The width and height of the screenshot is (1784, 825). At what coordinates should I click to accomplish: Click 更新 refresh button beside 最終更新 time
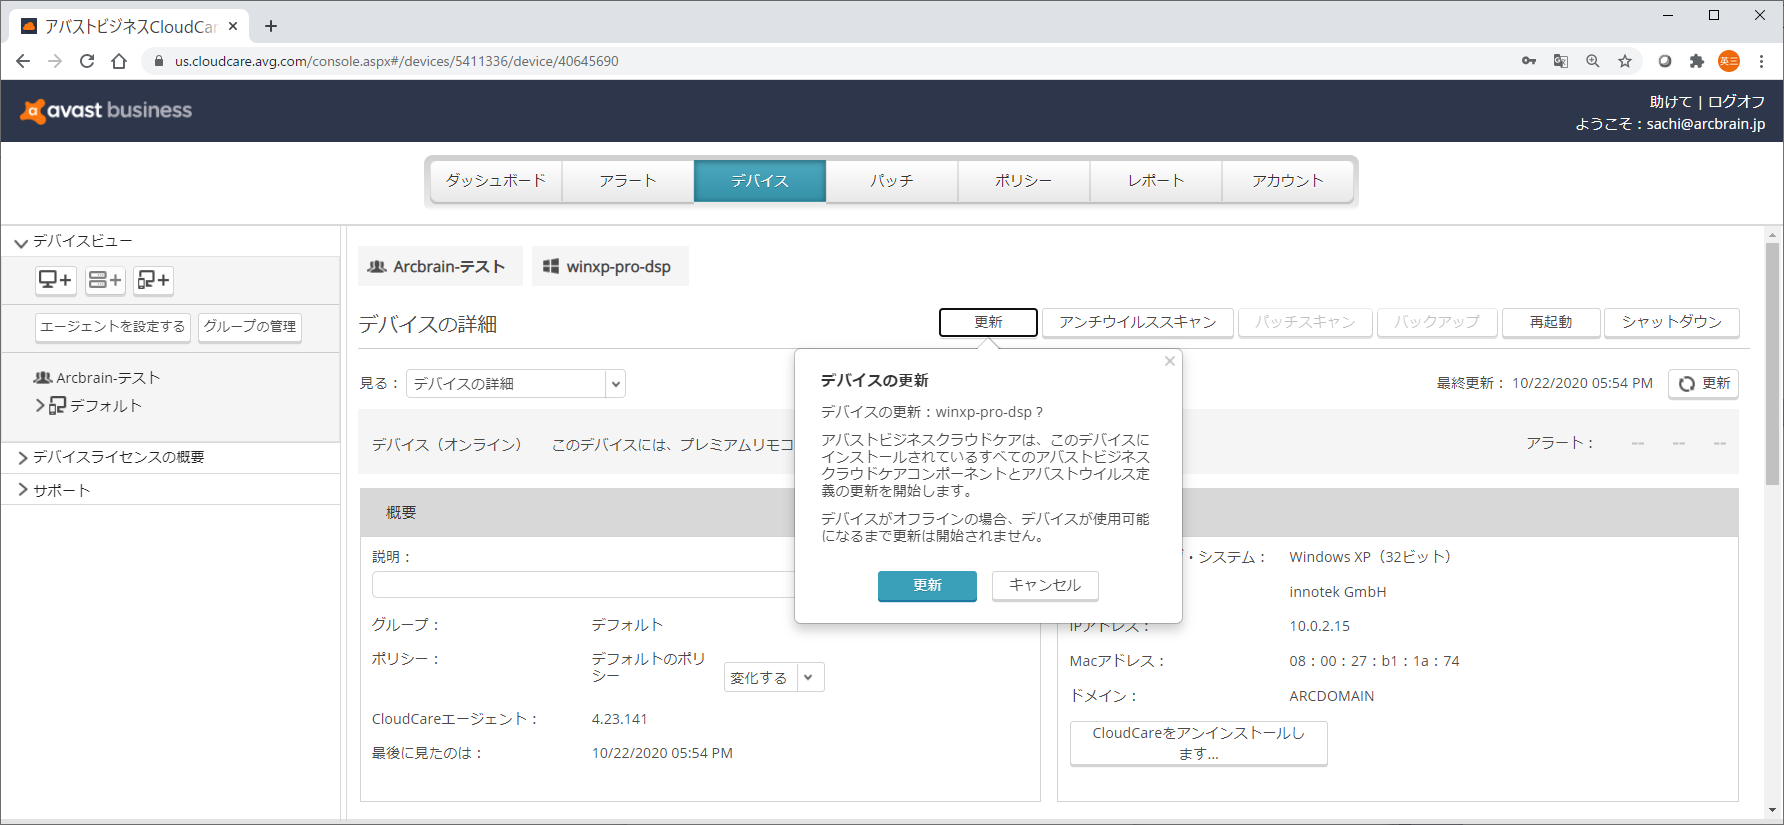pyautogui.click(x=1703, y=384)
